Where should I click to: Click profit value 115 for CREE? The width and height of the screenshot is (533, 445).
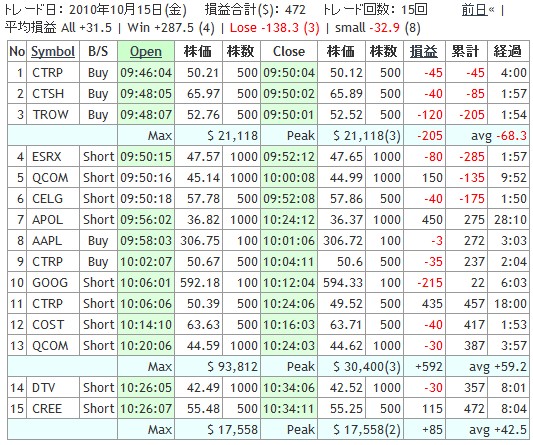pyautogui.click(x=432, y=409)
